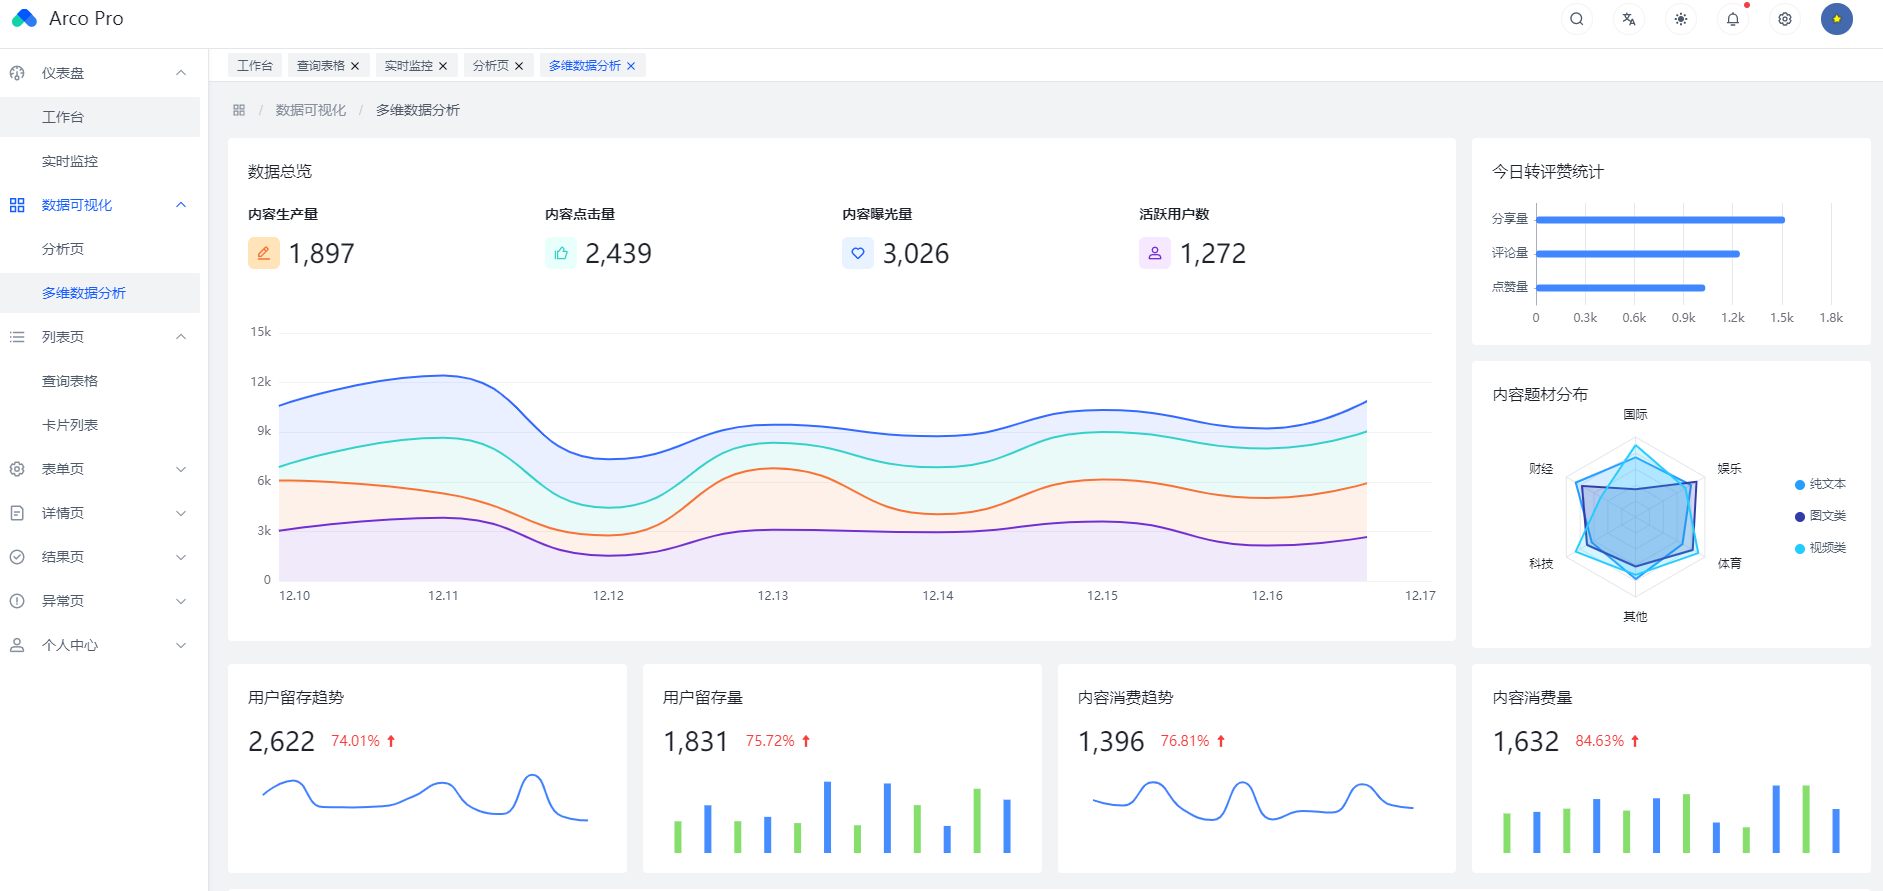1883x891 pixels.
Task: Click the 3,026 内容曝光量 value
Action: [916, 254]
